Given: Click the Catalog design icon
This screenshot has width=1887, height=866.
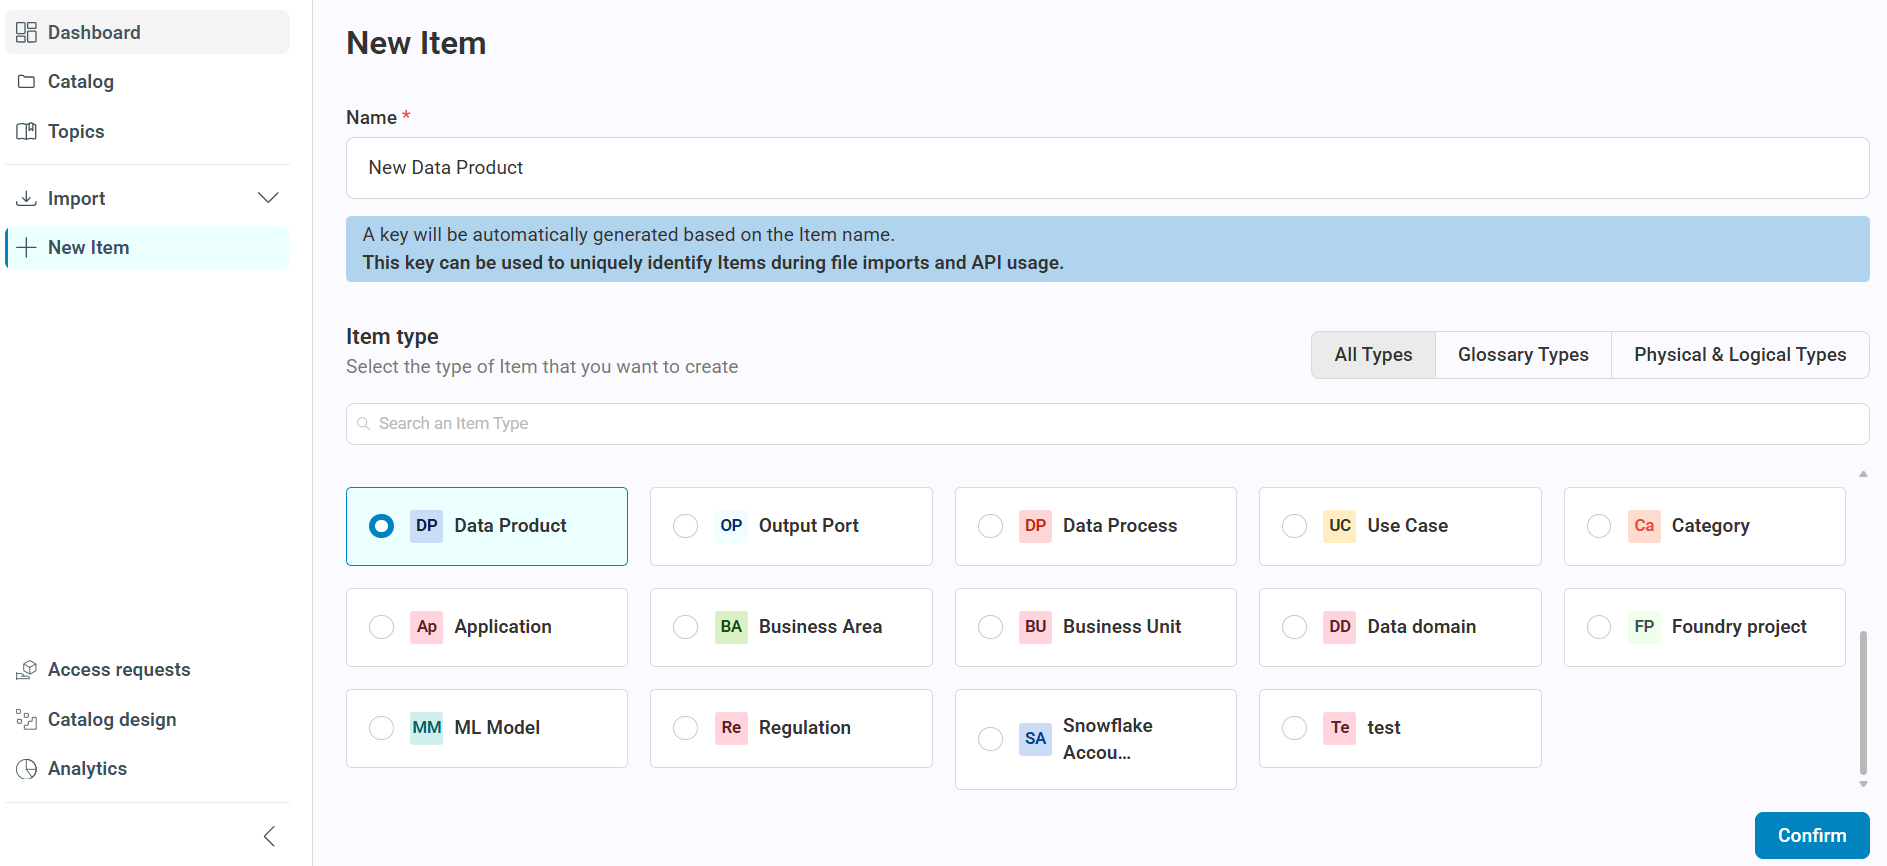Looking at the screenshot, I should pos(27,720).
